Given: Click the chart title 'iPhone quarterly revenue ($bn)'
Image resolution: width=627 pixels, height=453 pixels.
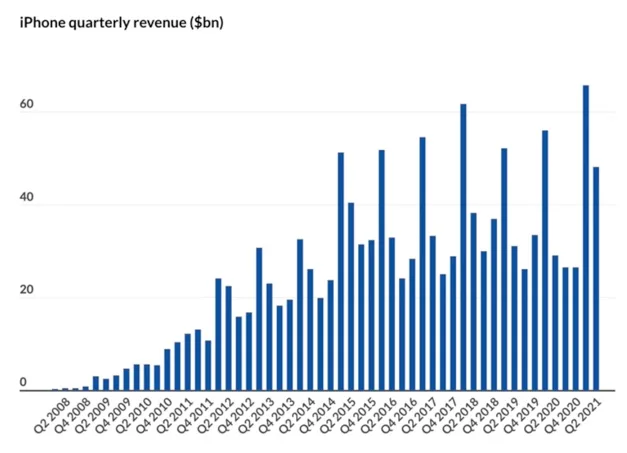Looking at the screenshot, I should 122,22.
